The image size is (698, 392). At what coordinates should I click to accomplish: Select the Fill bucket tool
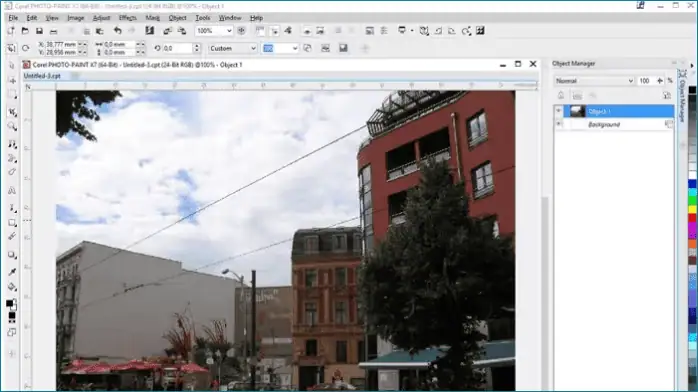[x=12, y=287]
